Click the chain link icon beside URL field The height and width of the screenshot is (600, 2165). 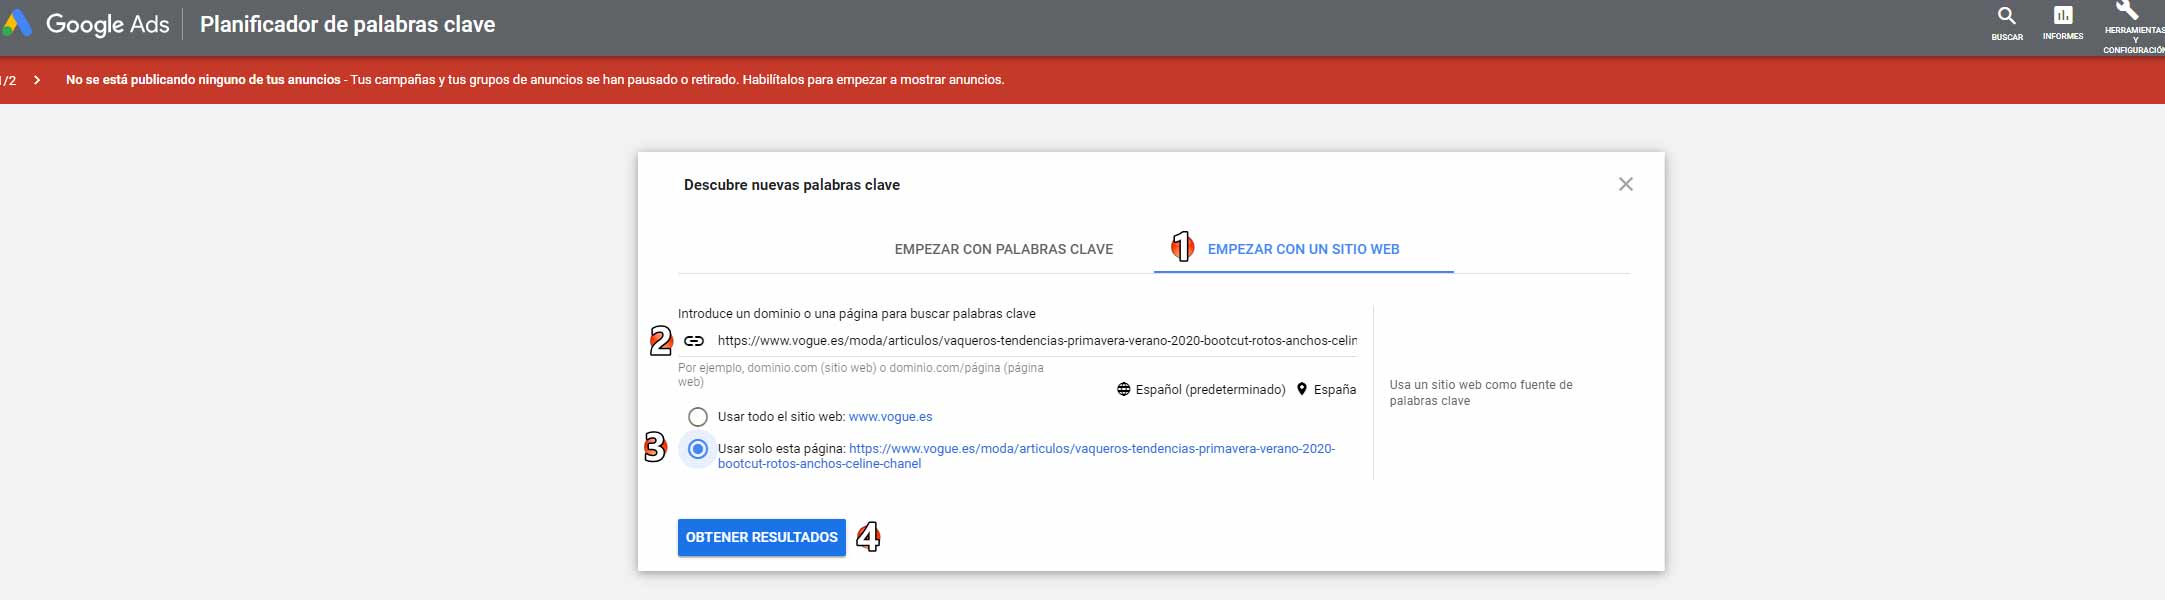(x=694, y=341)
